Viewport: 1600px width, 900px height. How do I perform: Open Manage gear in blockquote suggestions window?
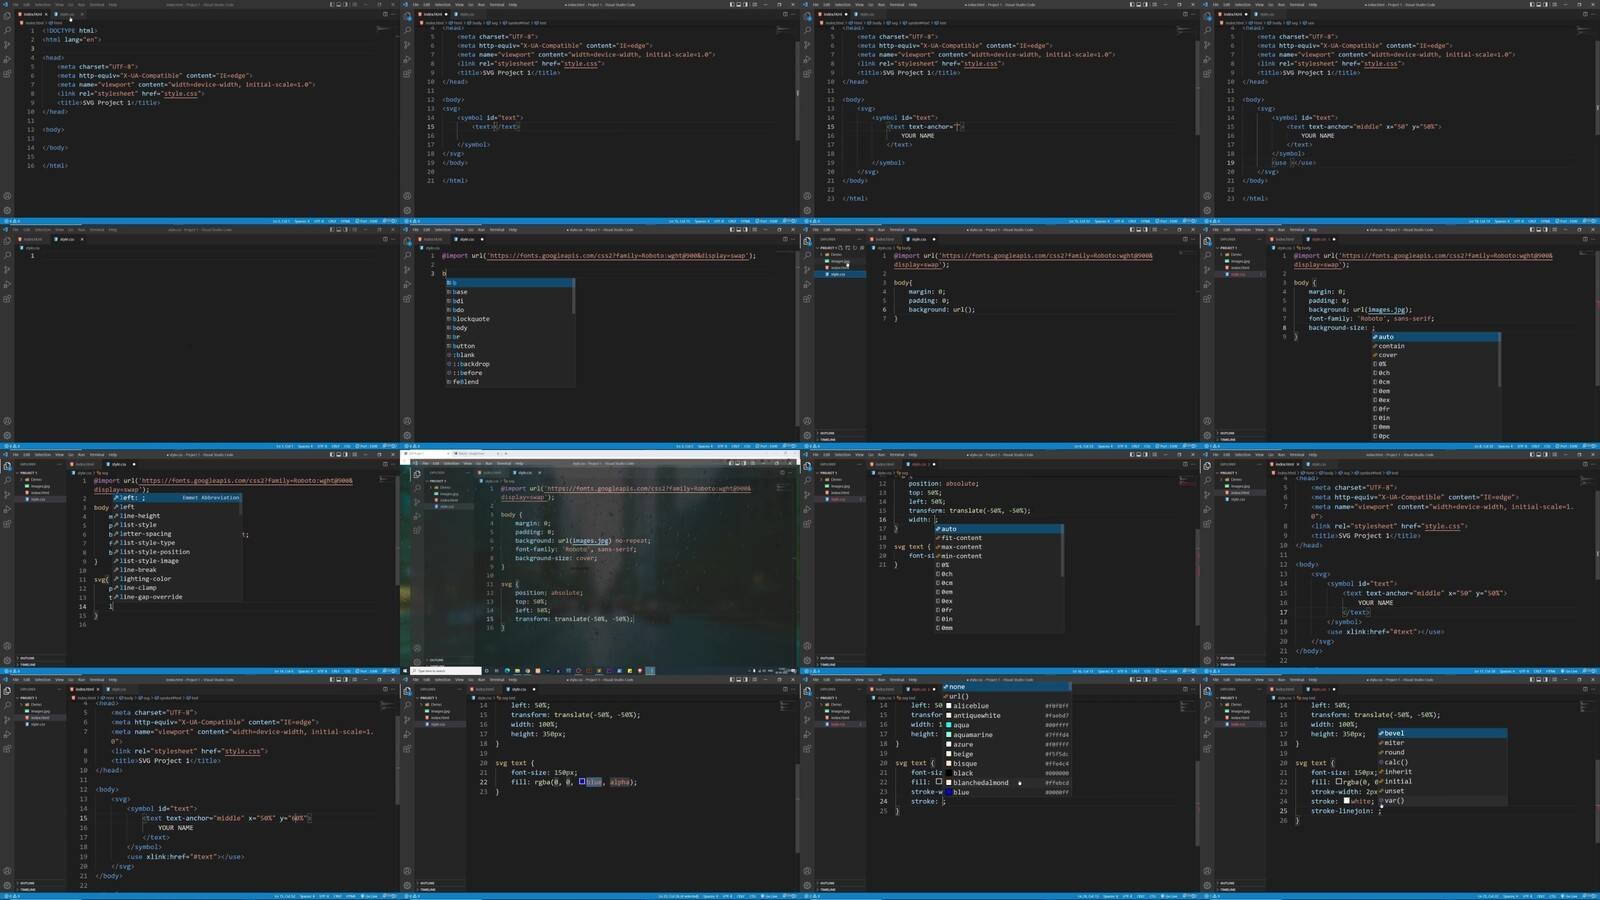(x=407, y=435)
